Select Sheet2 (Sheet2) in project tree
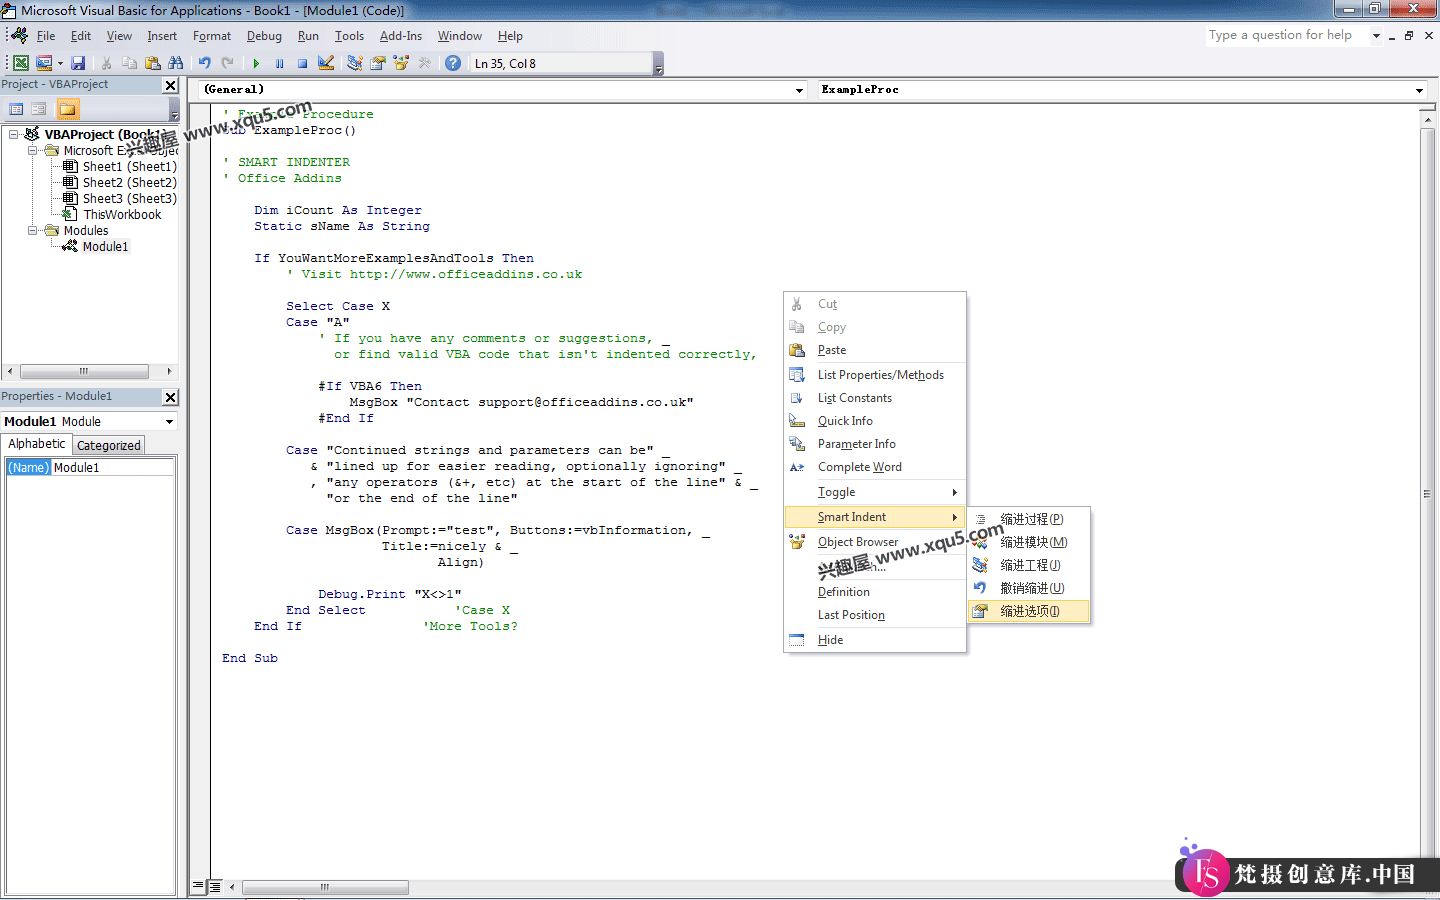Viewport: 1440px width, 900px height. [x=129, y=182]
